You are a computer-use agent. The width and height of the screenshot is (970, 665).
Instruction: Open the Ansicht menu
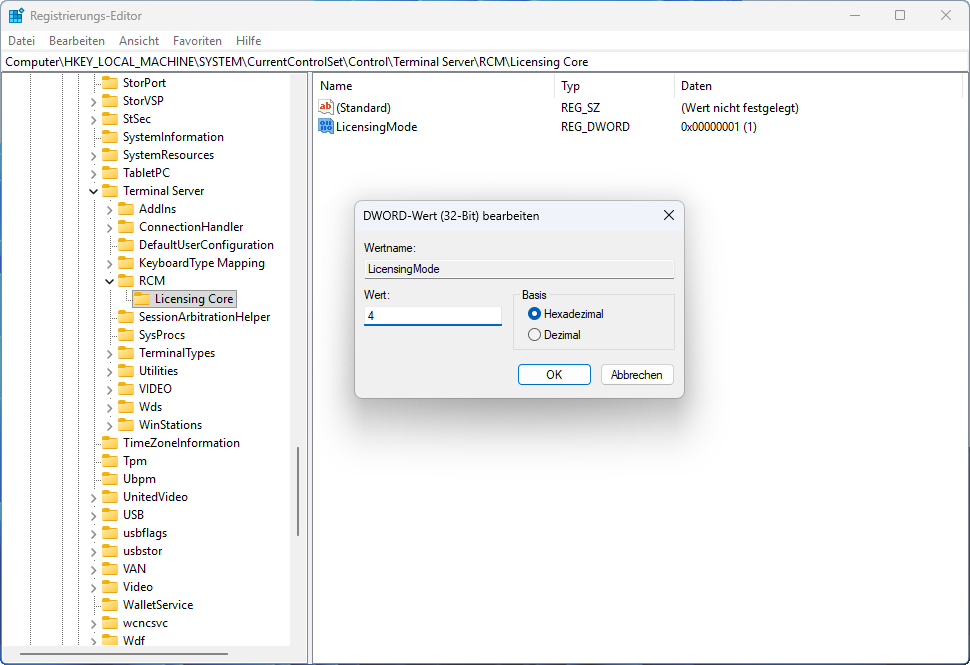(x=139, y=41)
